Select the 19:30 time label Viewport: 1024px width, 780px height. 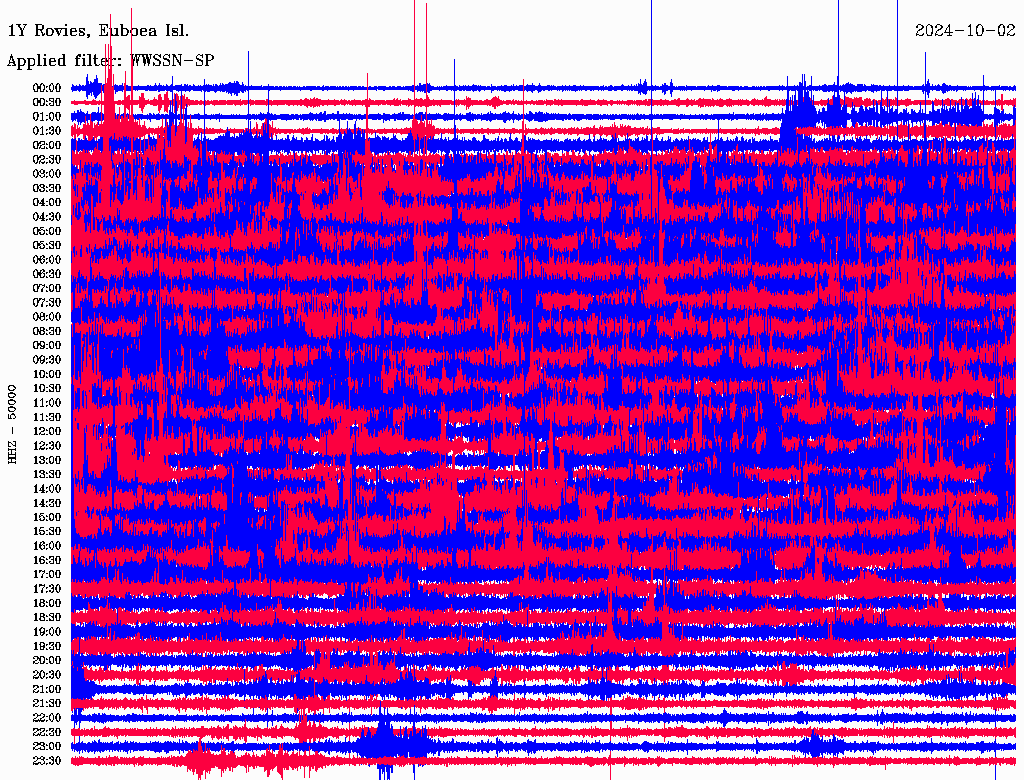pos(47,646)
